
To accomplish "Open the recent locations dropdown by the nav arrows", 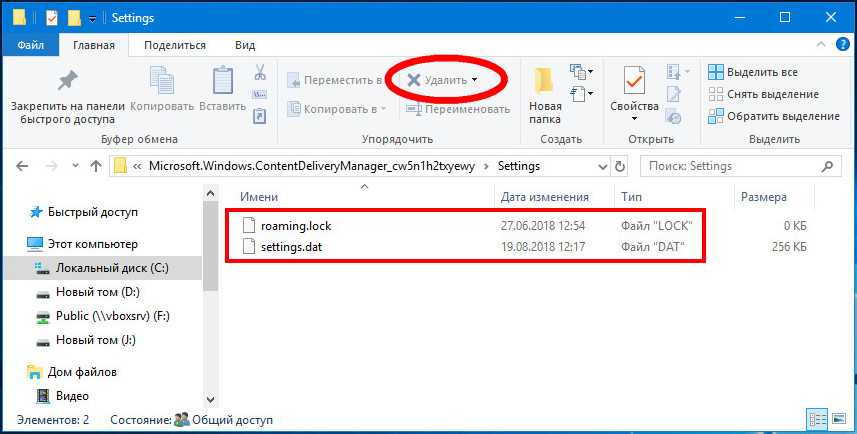I will (75, 166).
